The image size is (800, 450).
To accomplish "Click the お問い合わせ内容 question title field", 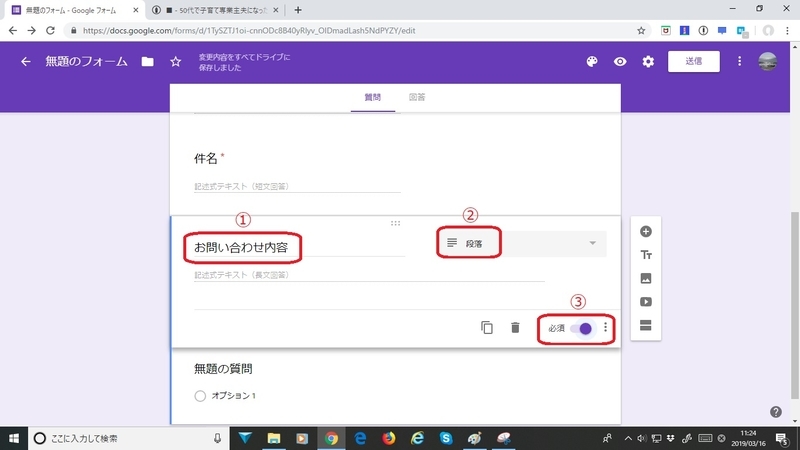I will tap(299, 247).
